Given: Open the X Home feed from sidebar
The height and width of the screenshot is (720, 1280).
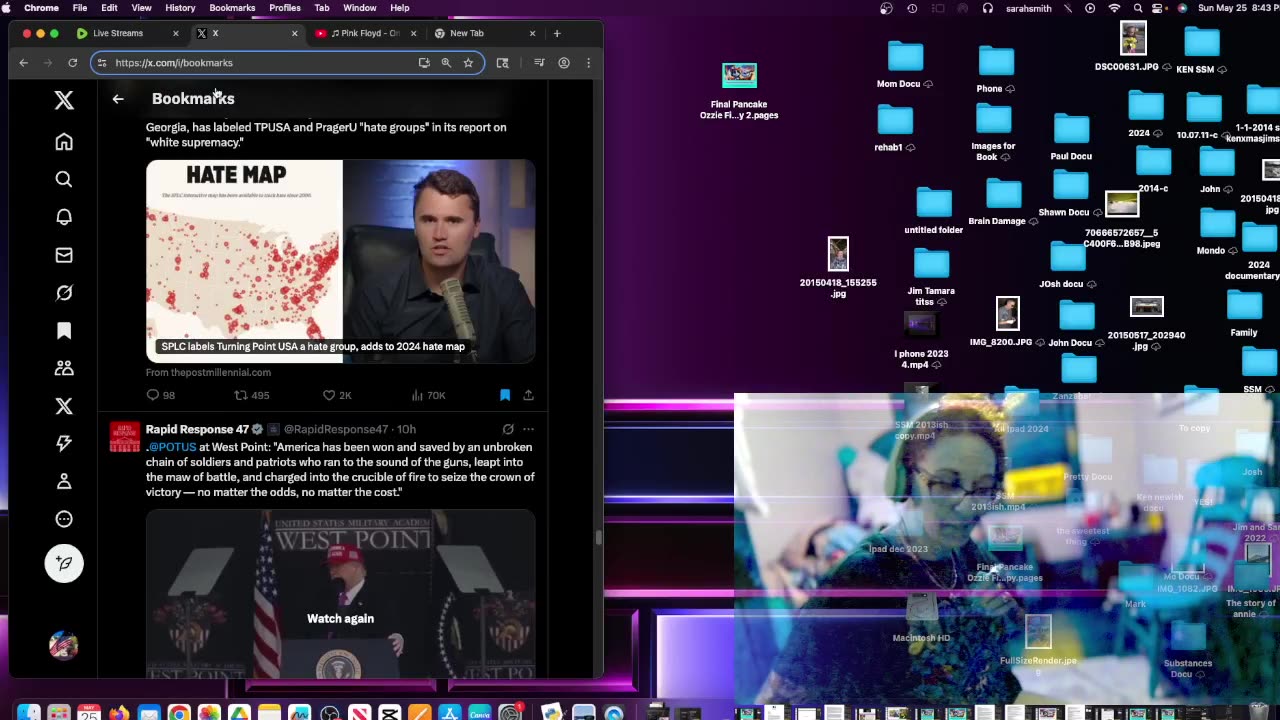Looking at the screenshot, I should pyautogui.click(x=64, y=142).
